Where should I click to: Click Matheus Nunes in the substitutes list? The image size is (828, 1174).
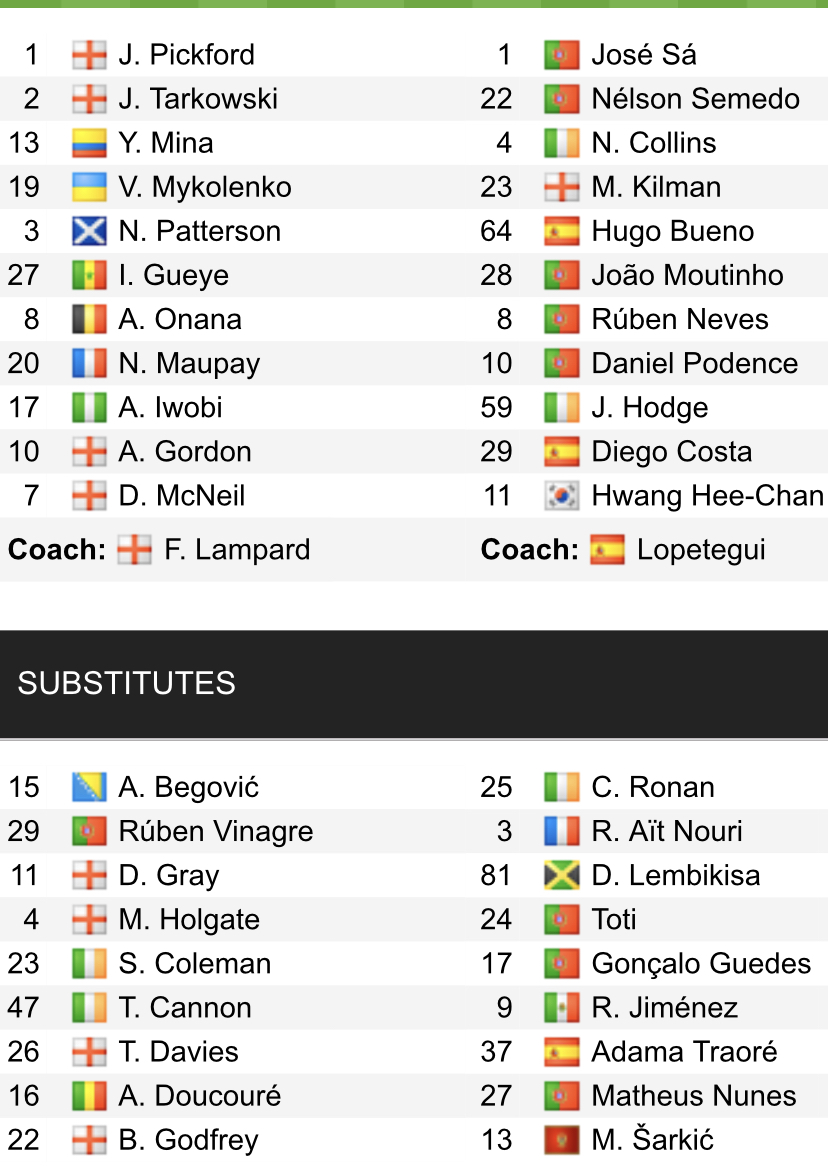click(x=694, y=1095)
